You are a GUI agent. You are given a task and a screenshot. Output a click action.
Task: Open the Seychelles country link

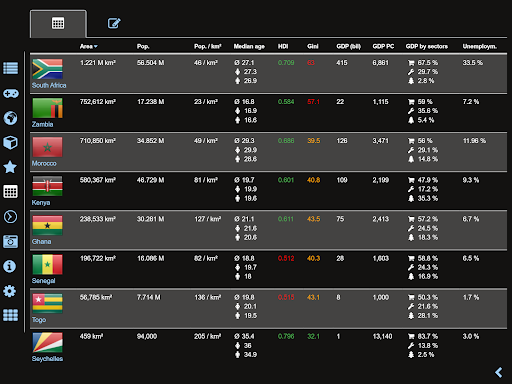[x=47, y=359]
